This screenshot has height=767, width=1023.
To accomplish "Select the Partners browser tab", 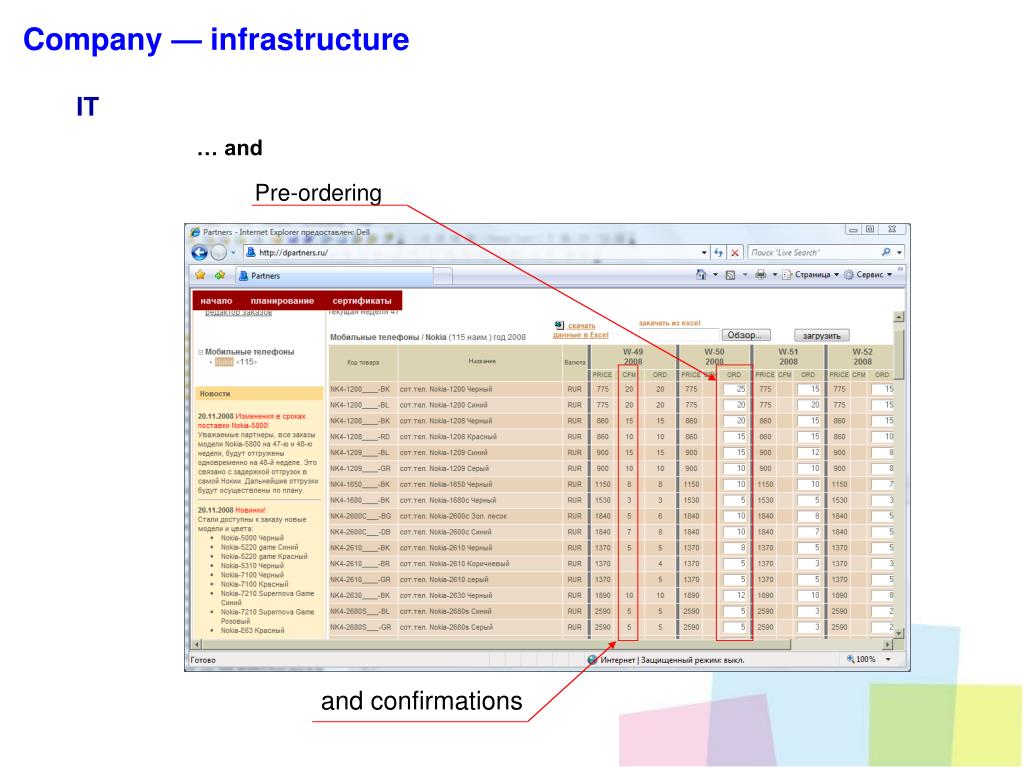I will (x=334, y=276).
